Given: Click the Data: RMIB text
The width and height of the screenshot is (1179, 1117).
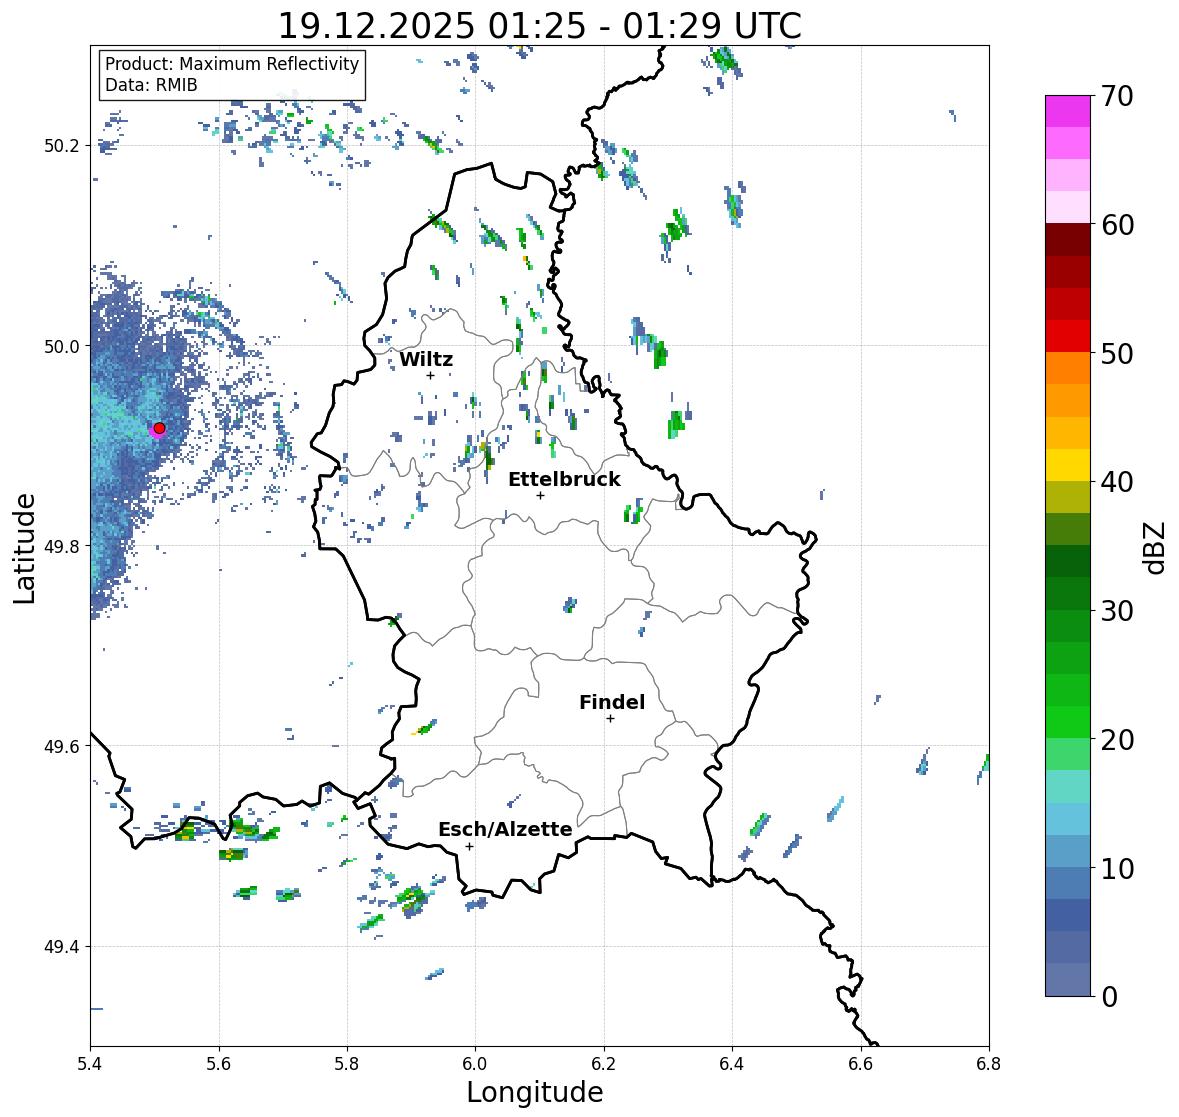Looking at the screenshot, I should 151,85.
